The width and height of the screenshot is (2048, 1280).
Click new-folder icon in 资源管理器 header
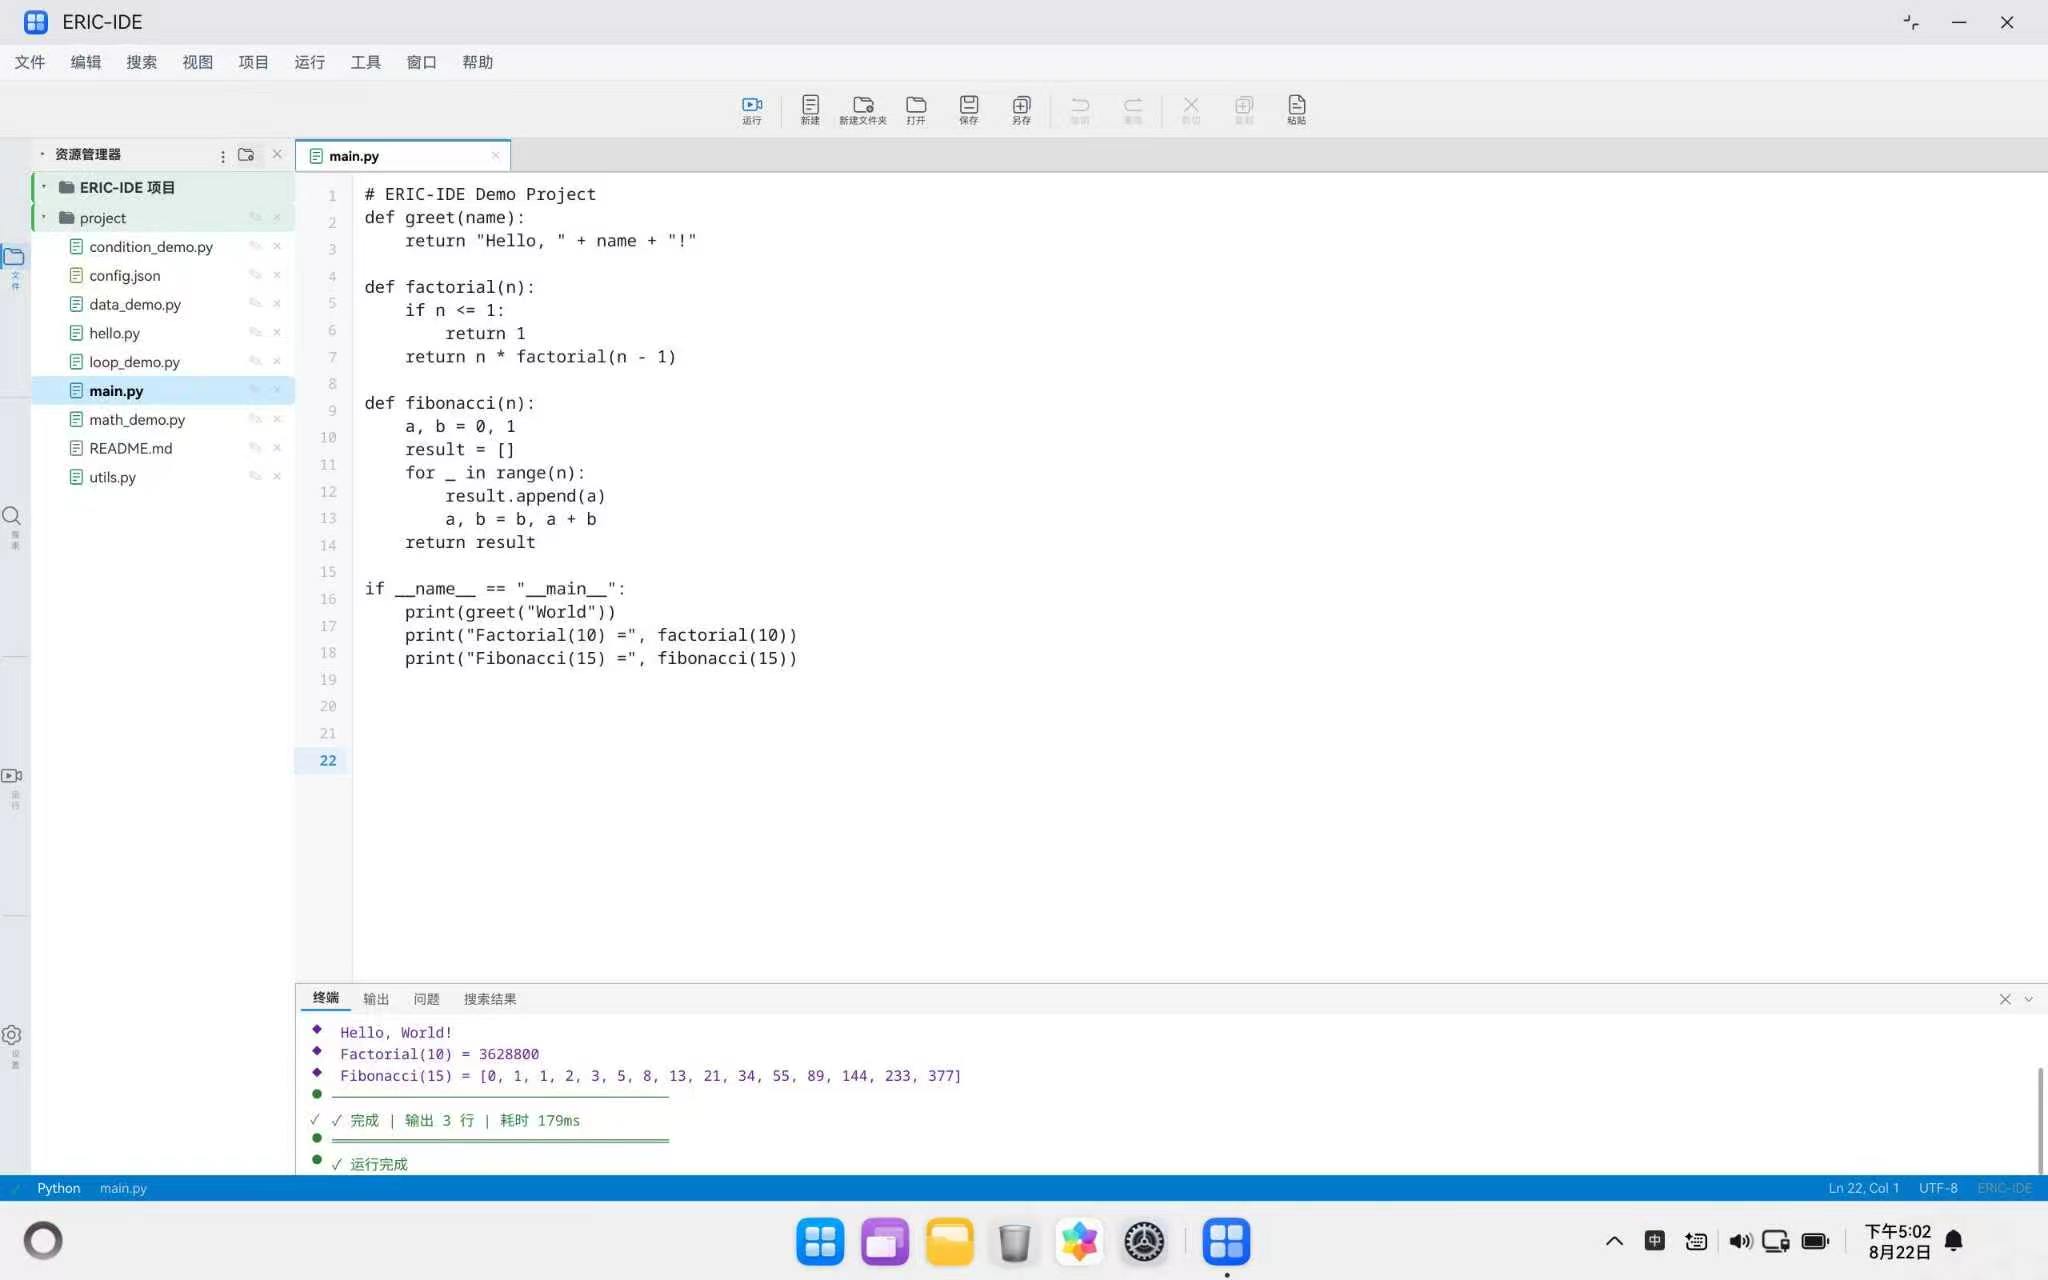click(246, 155)
